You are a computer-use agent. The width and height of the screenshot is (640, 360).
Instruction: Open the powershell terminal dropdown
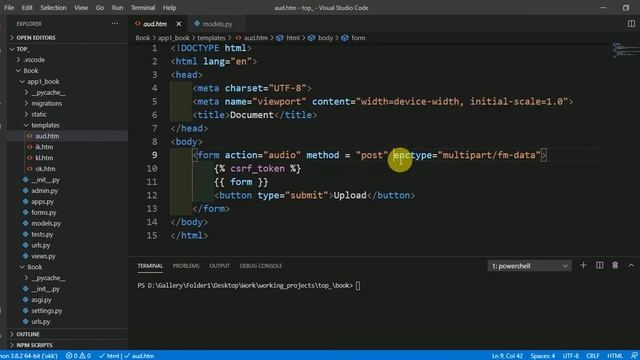pyautogui.click(x=529, y=266)
